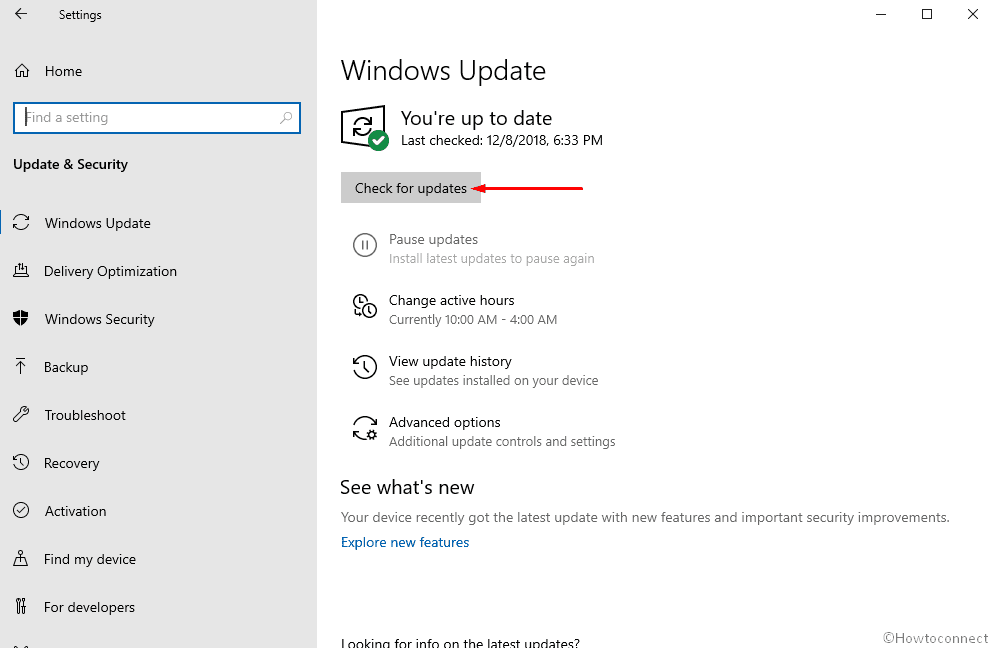The width and height of the screenshot is (994, 648).
Task: Click the View update history icon
Action: pyautogui.click(x=365, y=367)
